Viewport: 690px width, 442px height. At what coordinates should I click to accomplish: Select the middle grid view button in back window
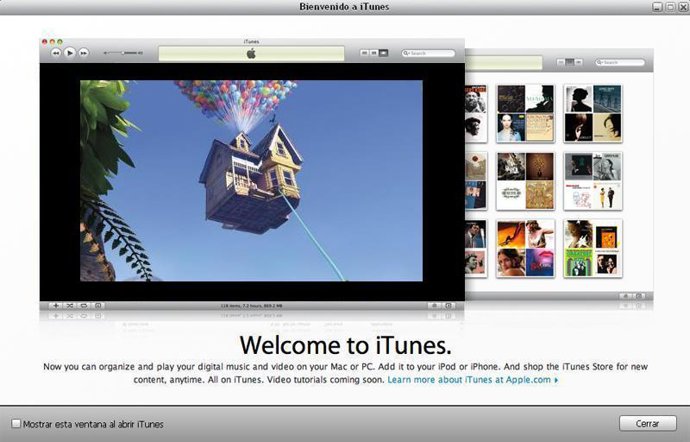[570, 62]
